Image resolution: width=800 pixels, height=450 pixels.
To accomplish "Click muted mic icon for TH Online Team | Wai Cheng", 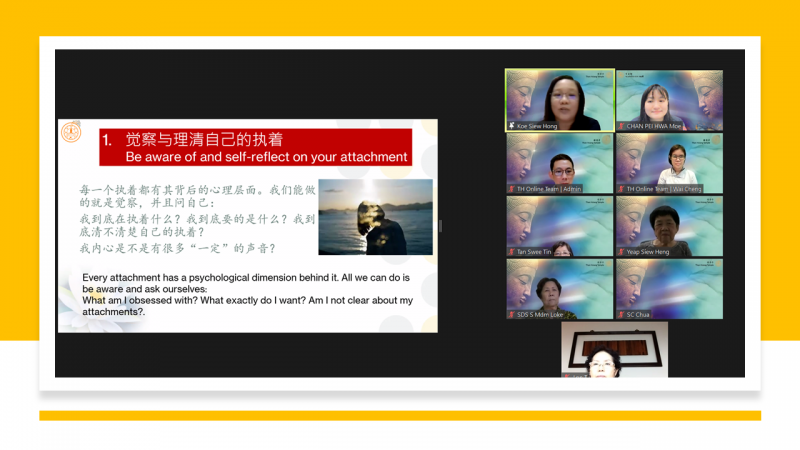I will click(621, 189).
